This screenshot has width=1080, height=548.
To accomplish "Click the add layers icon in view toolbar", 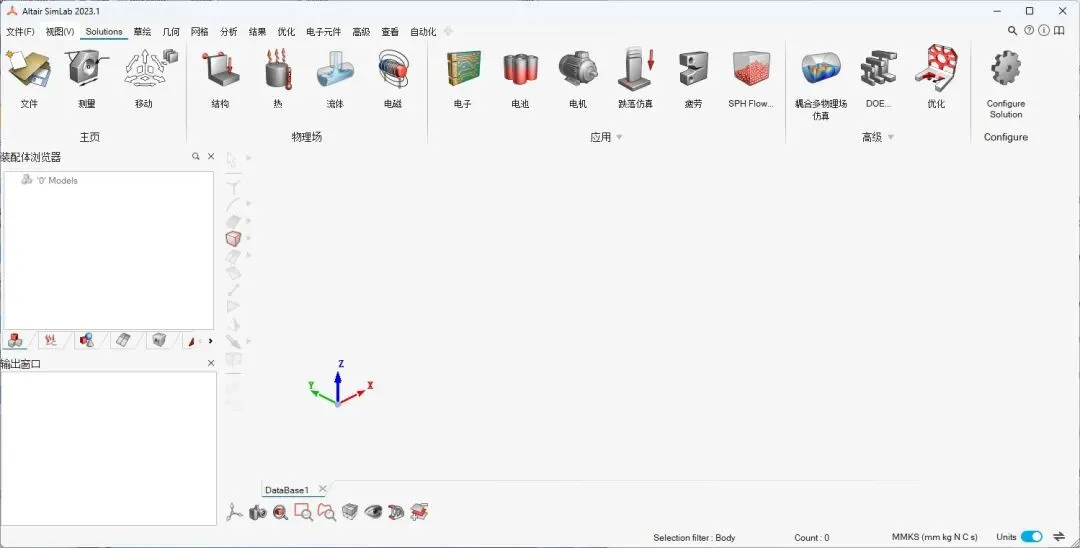I will [x=419, y=512].
